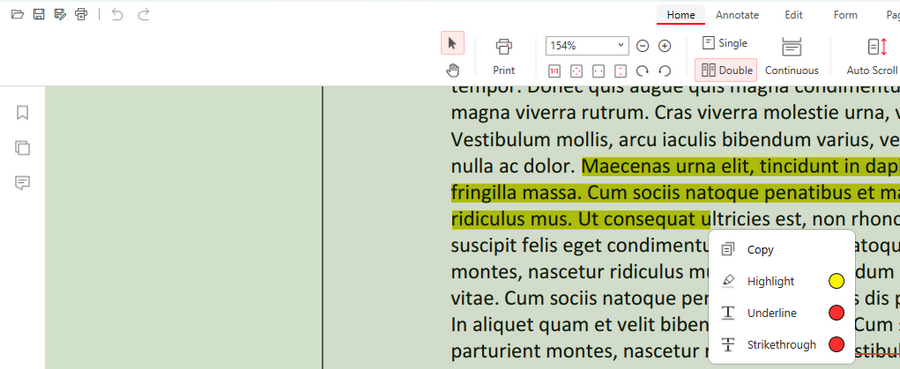
Task: Activate the arrow Select tool
Action: click(x=452, y=43)
